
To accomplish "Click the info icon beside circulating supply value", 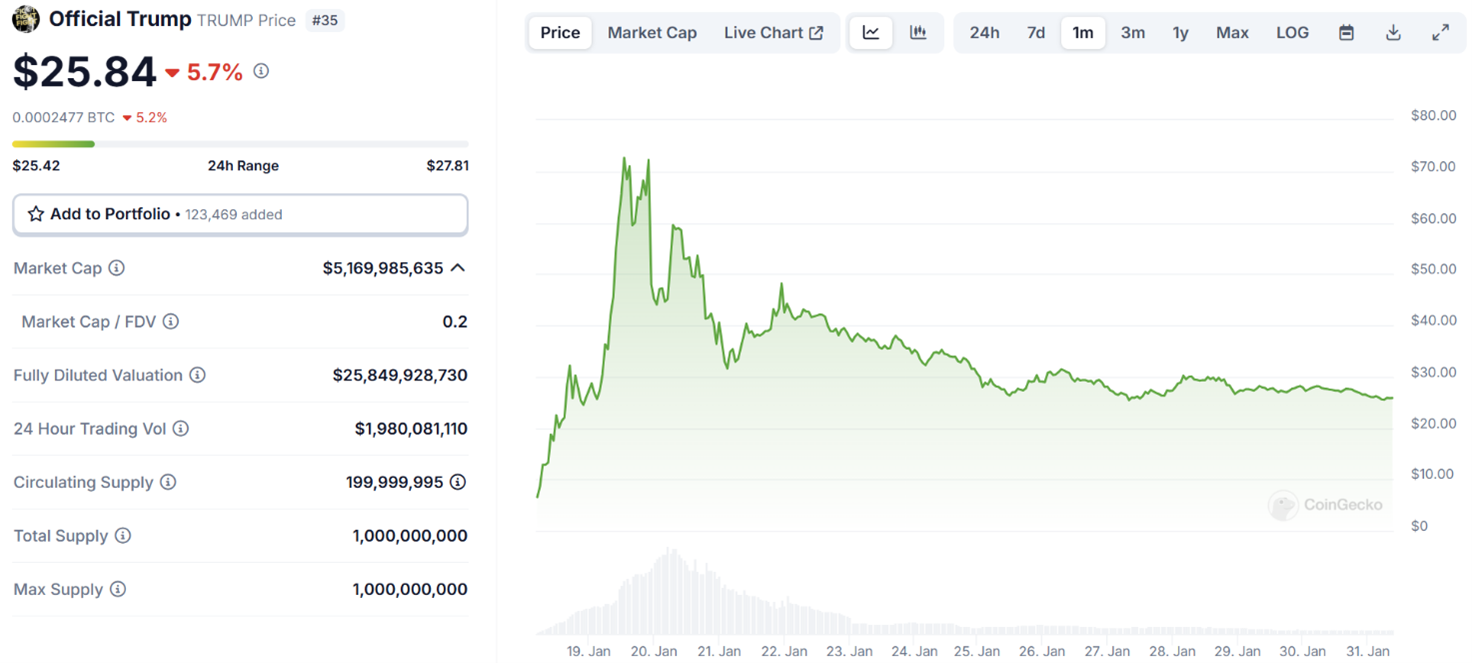I will 458,482.
